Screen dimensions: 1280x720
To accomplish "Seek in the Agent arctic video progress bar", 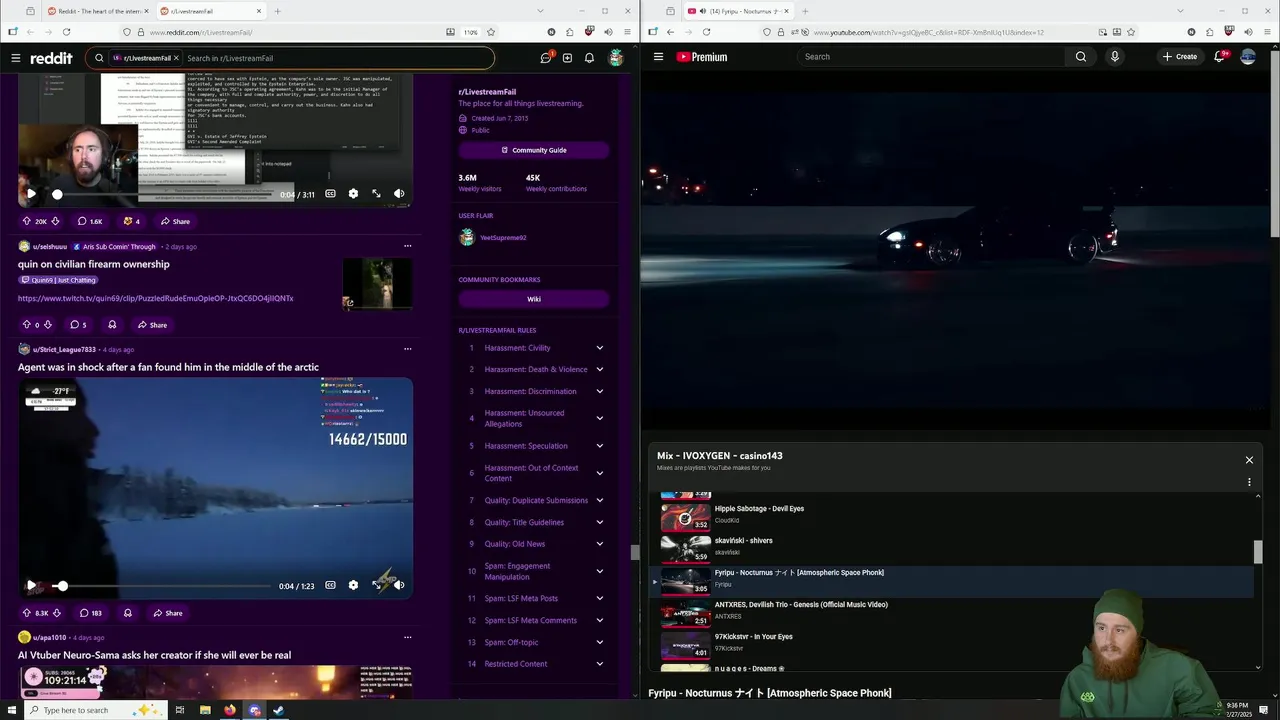I will (x=161, y=586).
